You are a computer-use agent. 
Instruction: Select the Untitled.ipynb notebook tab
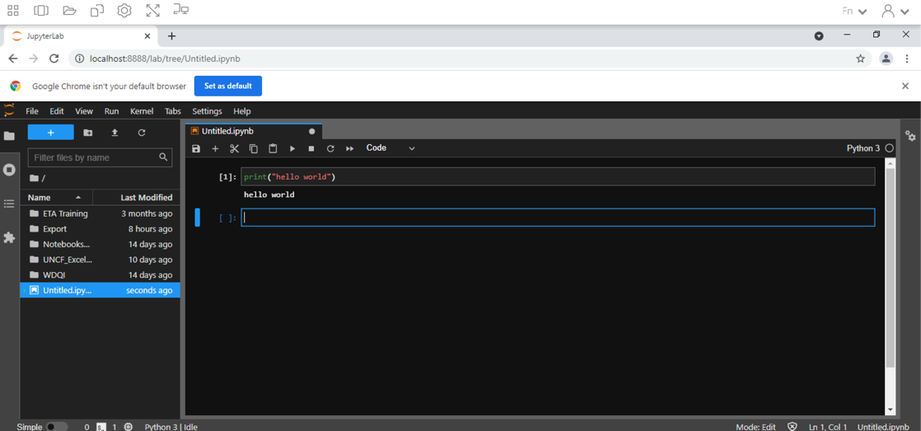228,131
